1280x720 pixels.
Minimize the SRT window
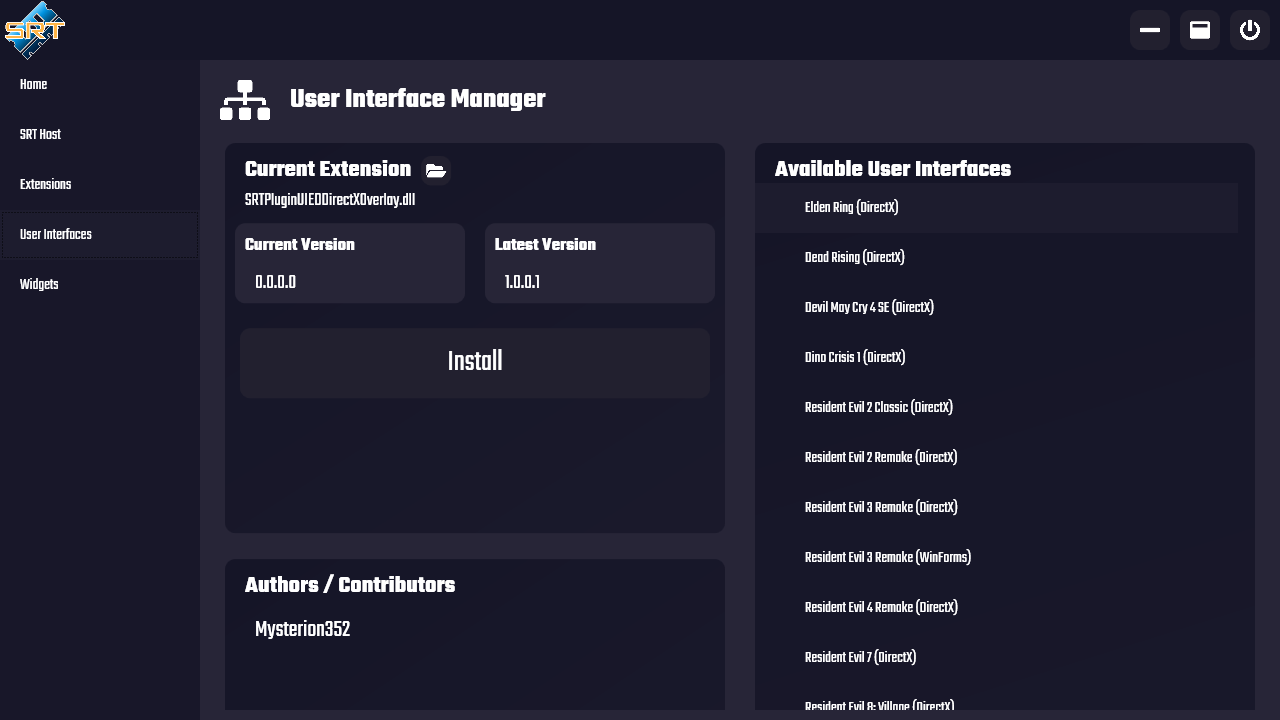tap(1150, 30)
